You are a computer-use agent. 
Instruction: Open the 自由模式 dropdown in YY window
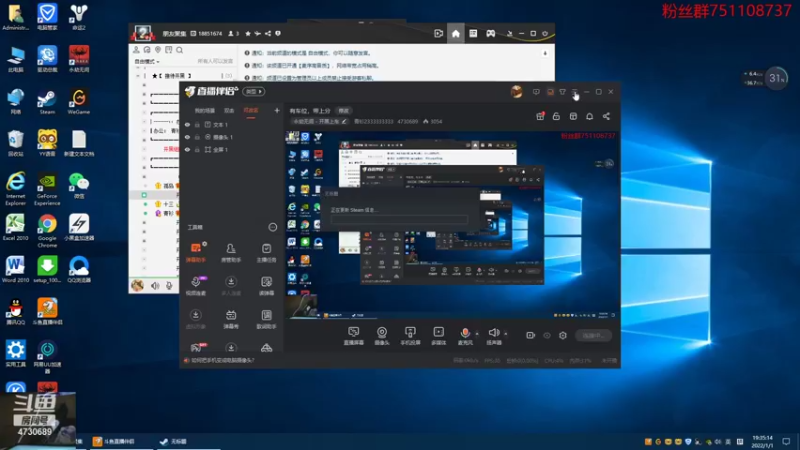point(147,61)
